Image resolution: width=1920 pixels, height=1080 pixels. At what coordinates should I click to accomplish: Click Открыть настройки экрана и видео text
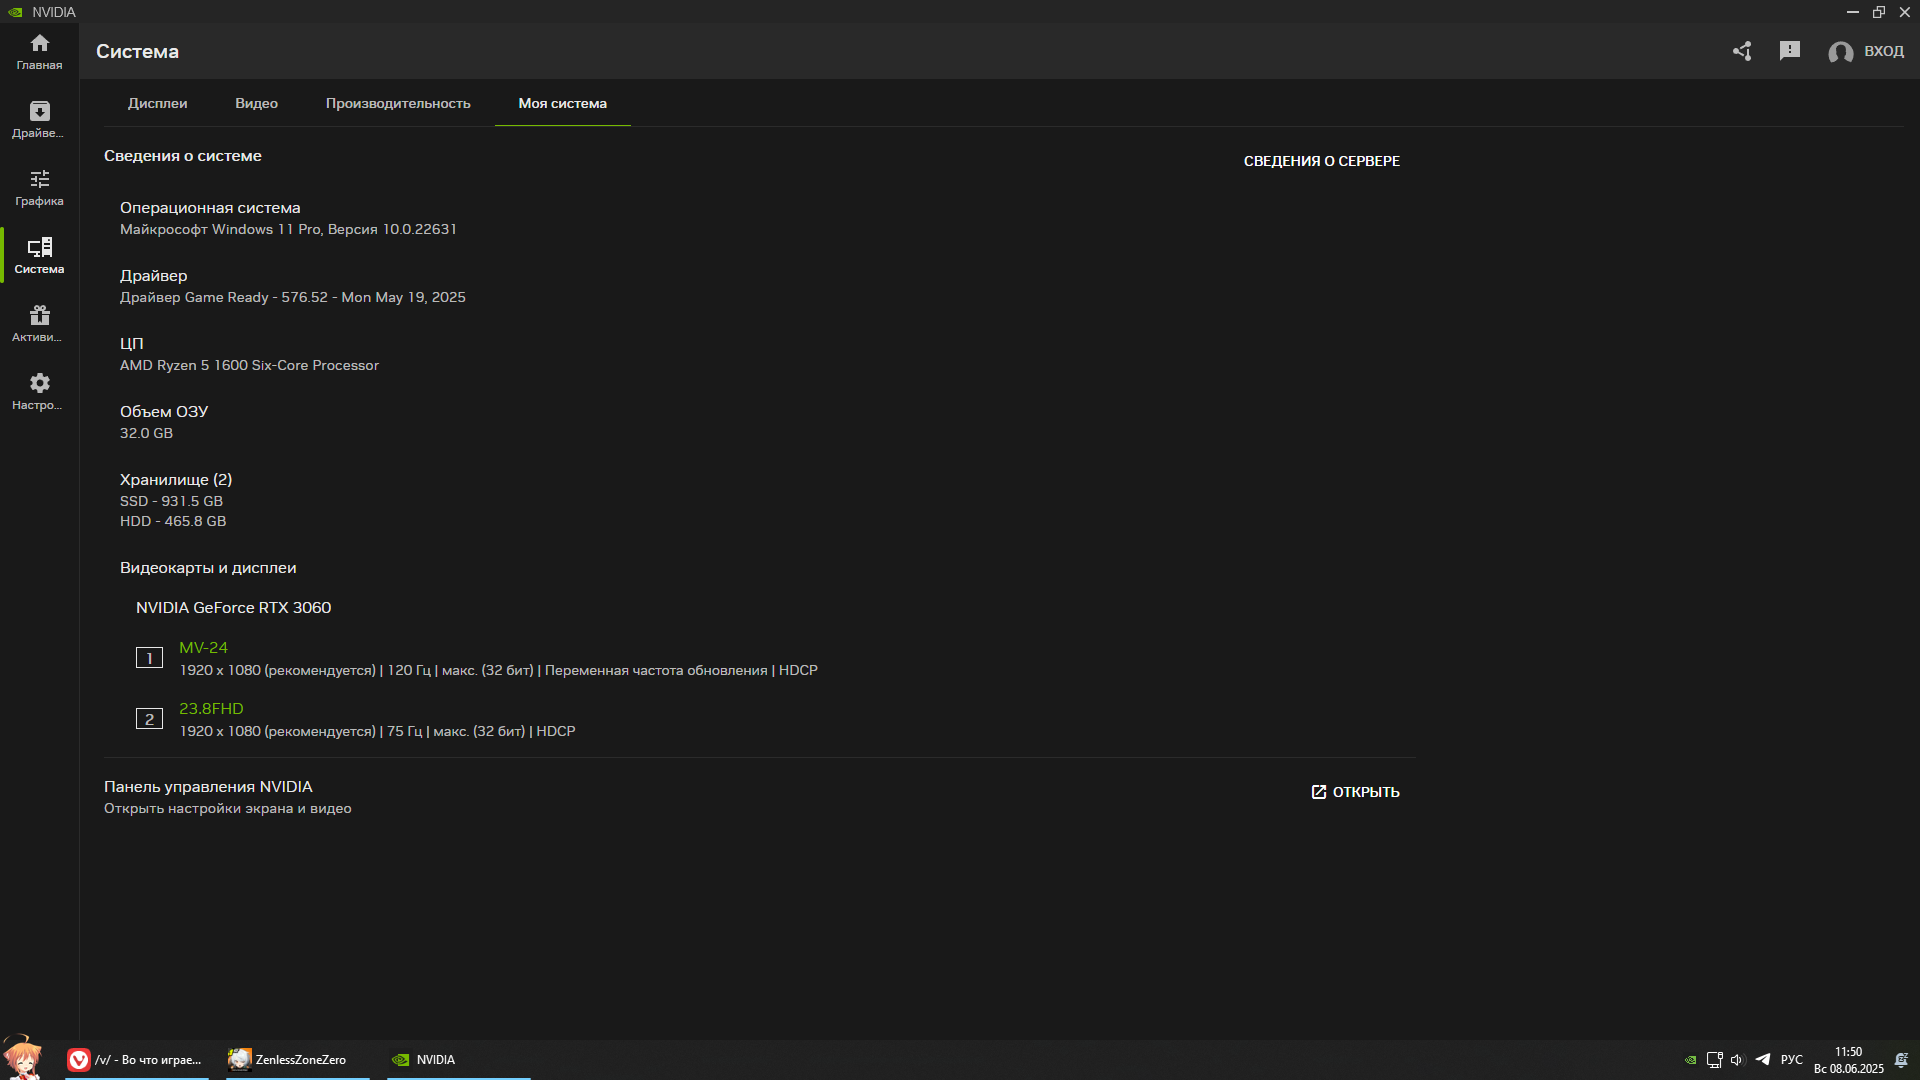(227, 809)
